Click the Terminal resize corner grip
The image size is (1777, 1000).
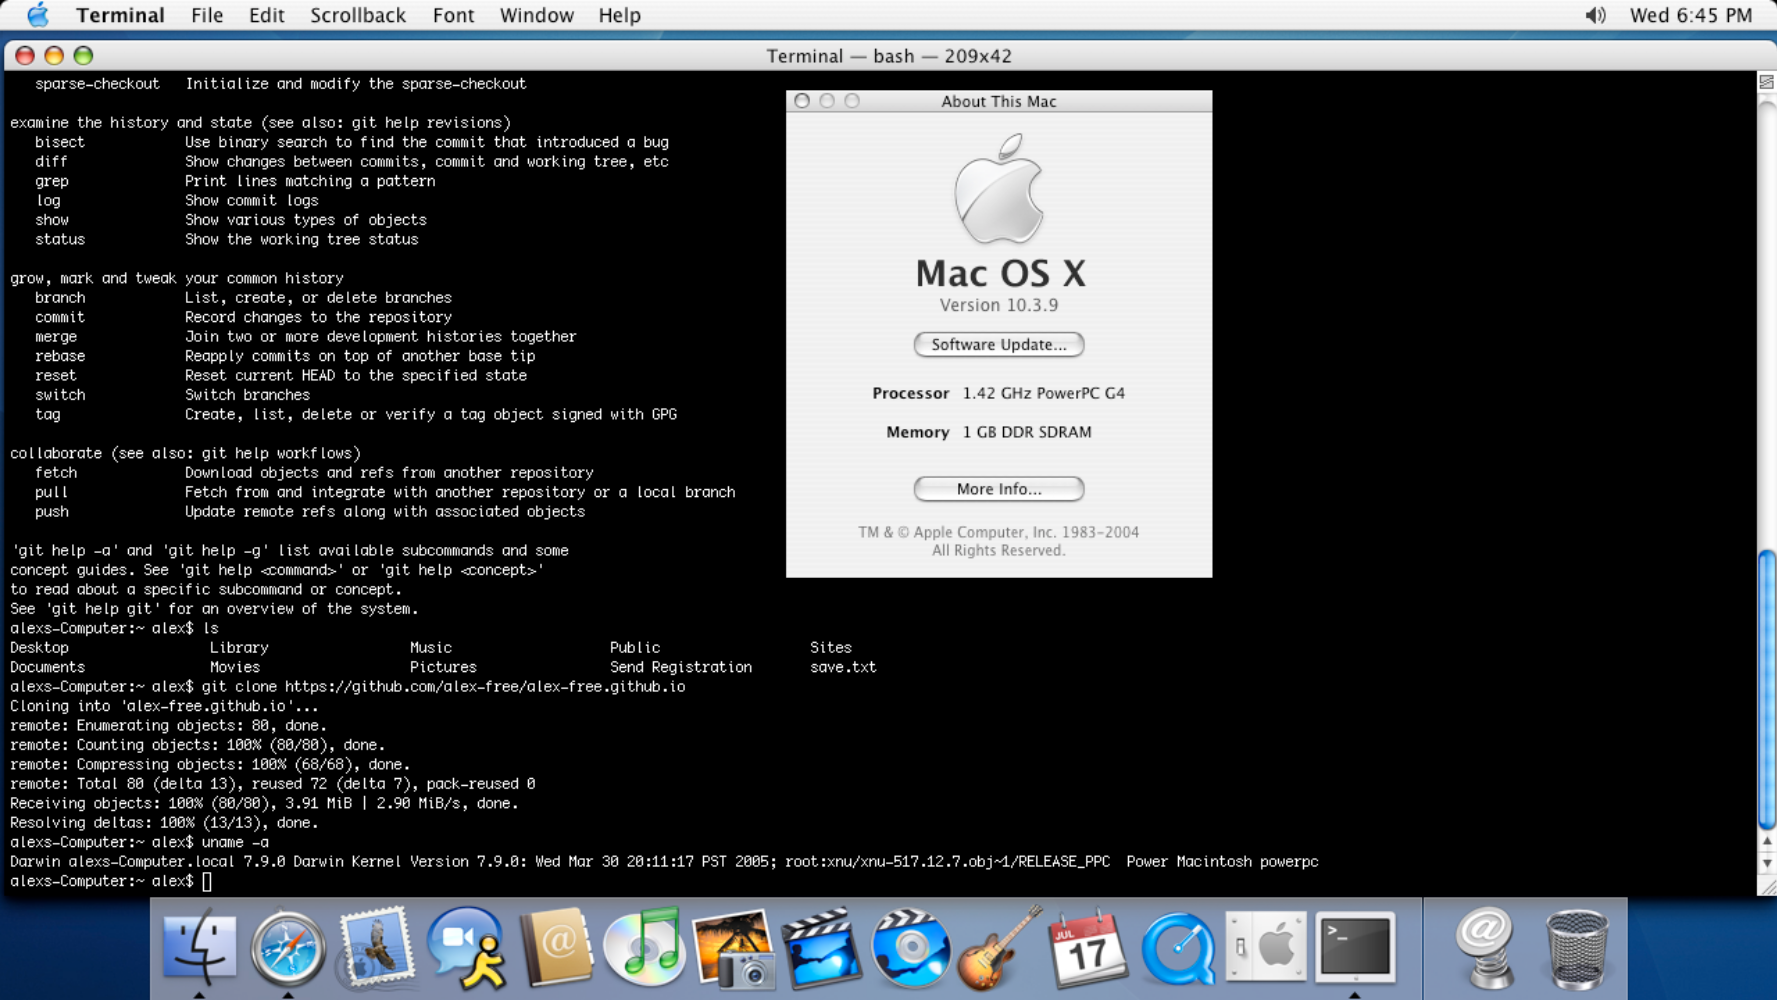point(1767,886)
